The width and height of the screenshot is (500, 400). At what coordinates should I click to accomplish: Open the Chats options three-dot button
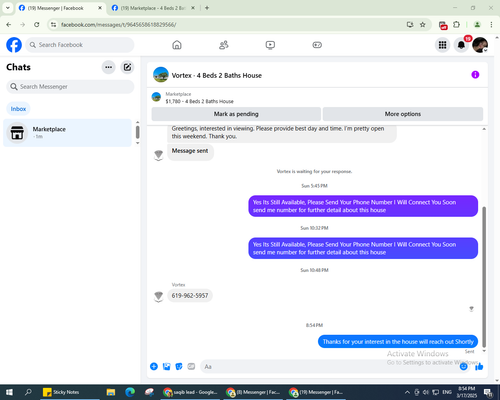109,67
